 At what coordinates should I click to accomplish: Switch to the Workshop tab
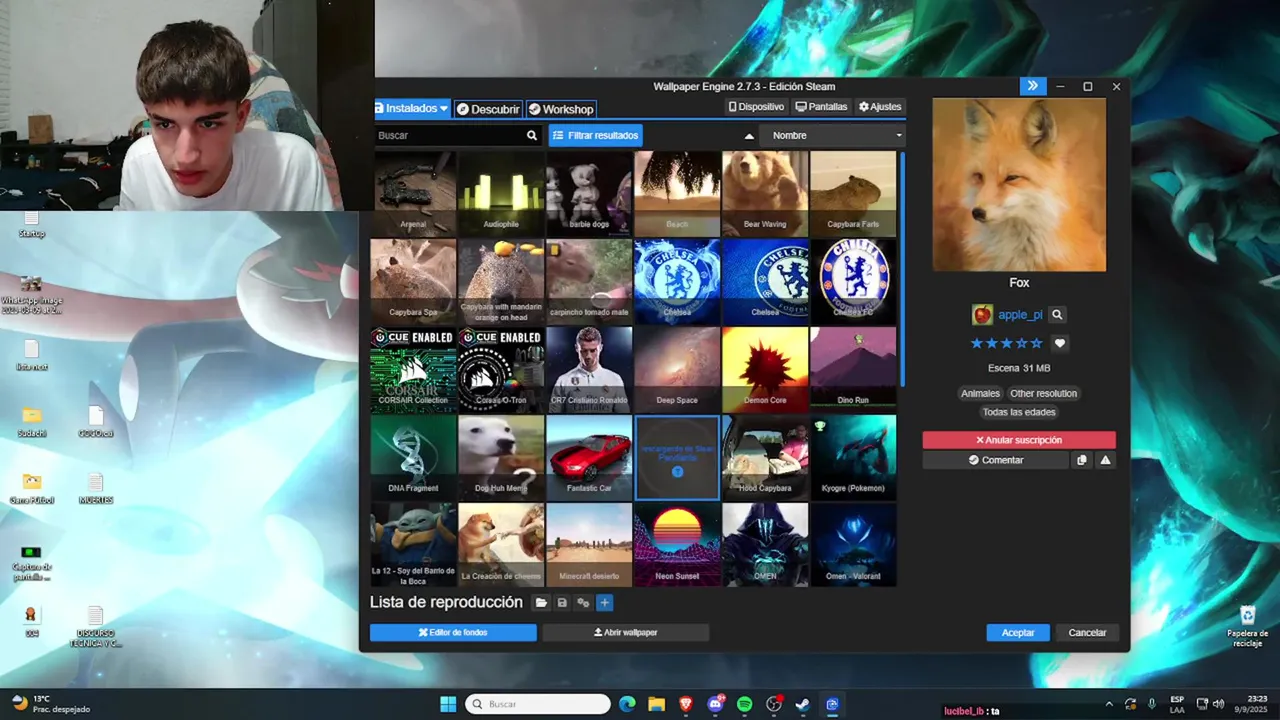point(561,109)
